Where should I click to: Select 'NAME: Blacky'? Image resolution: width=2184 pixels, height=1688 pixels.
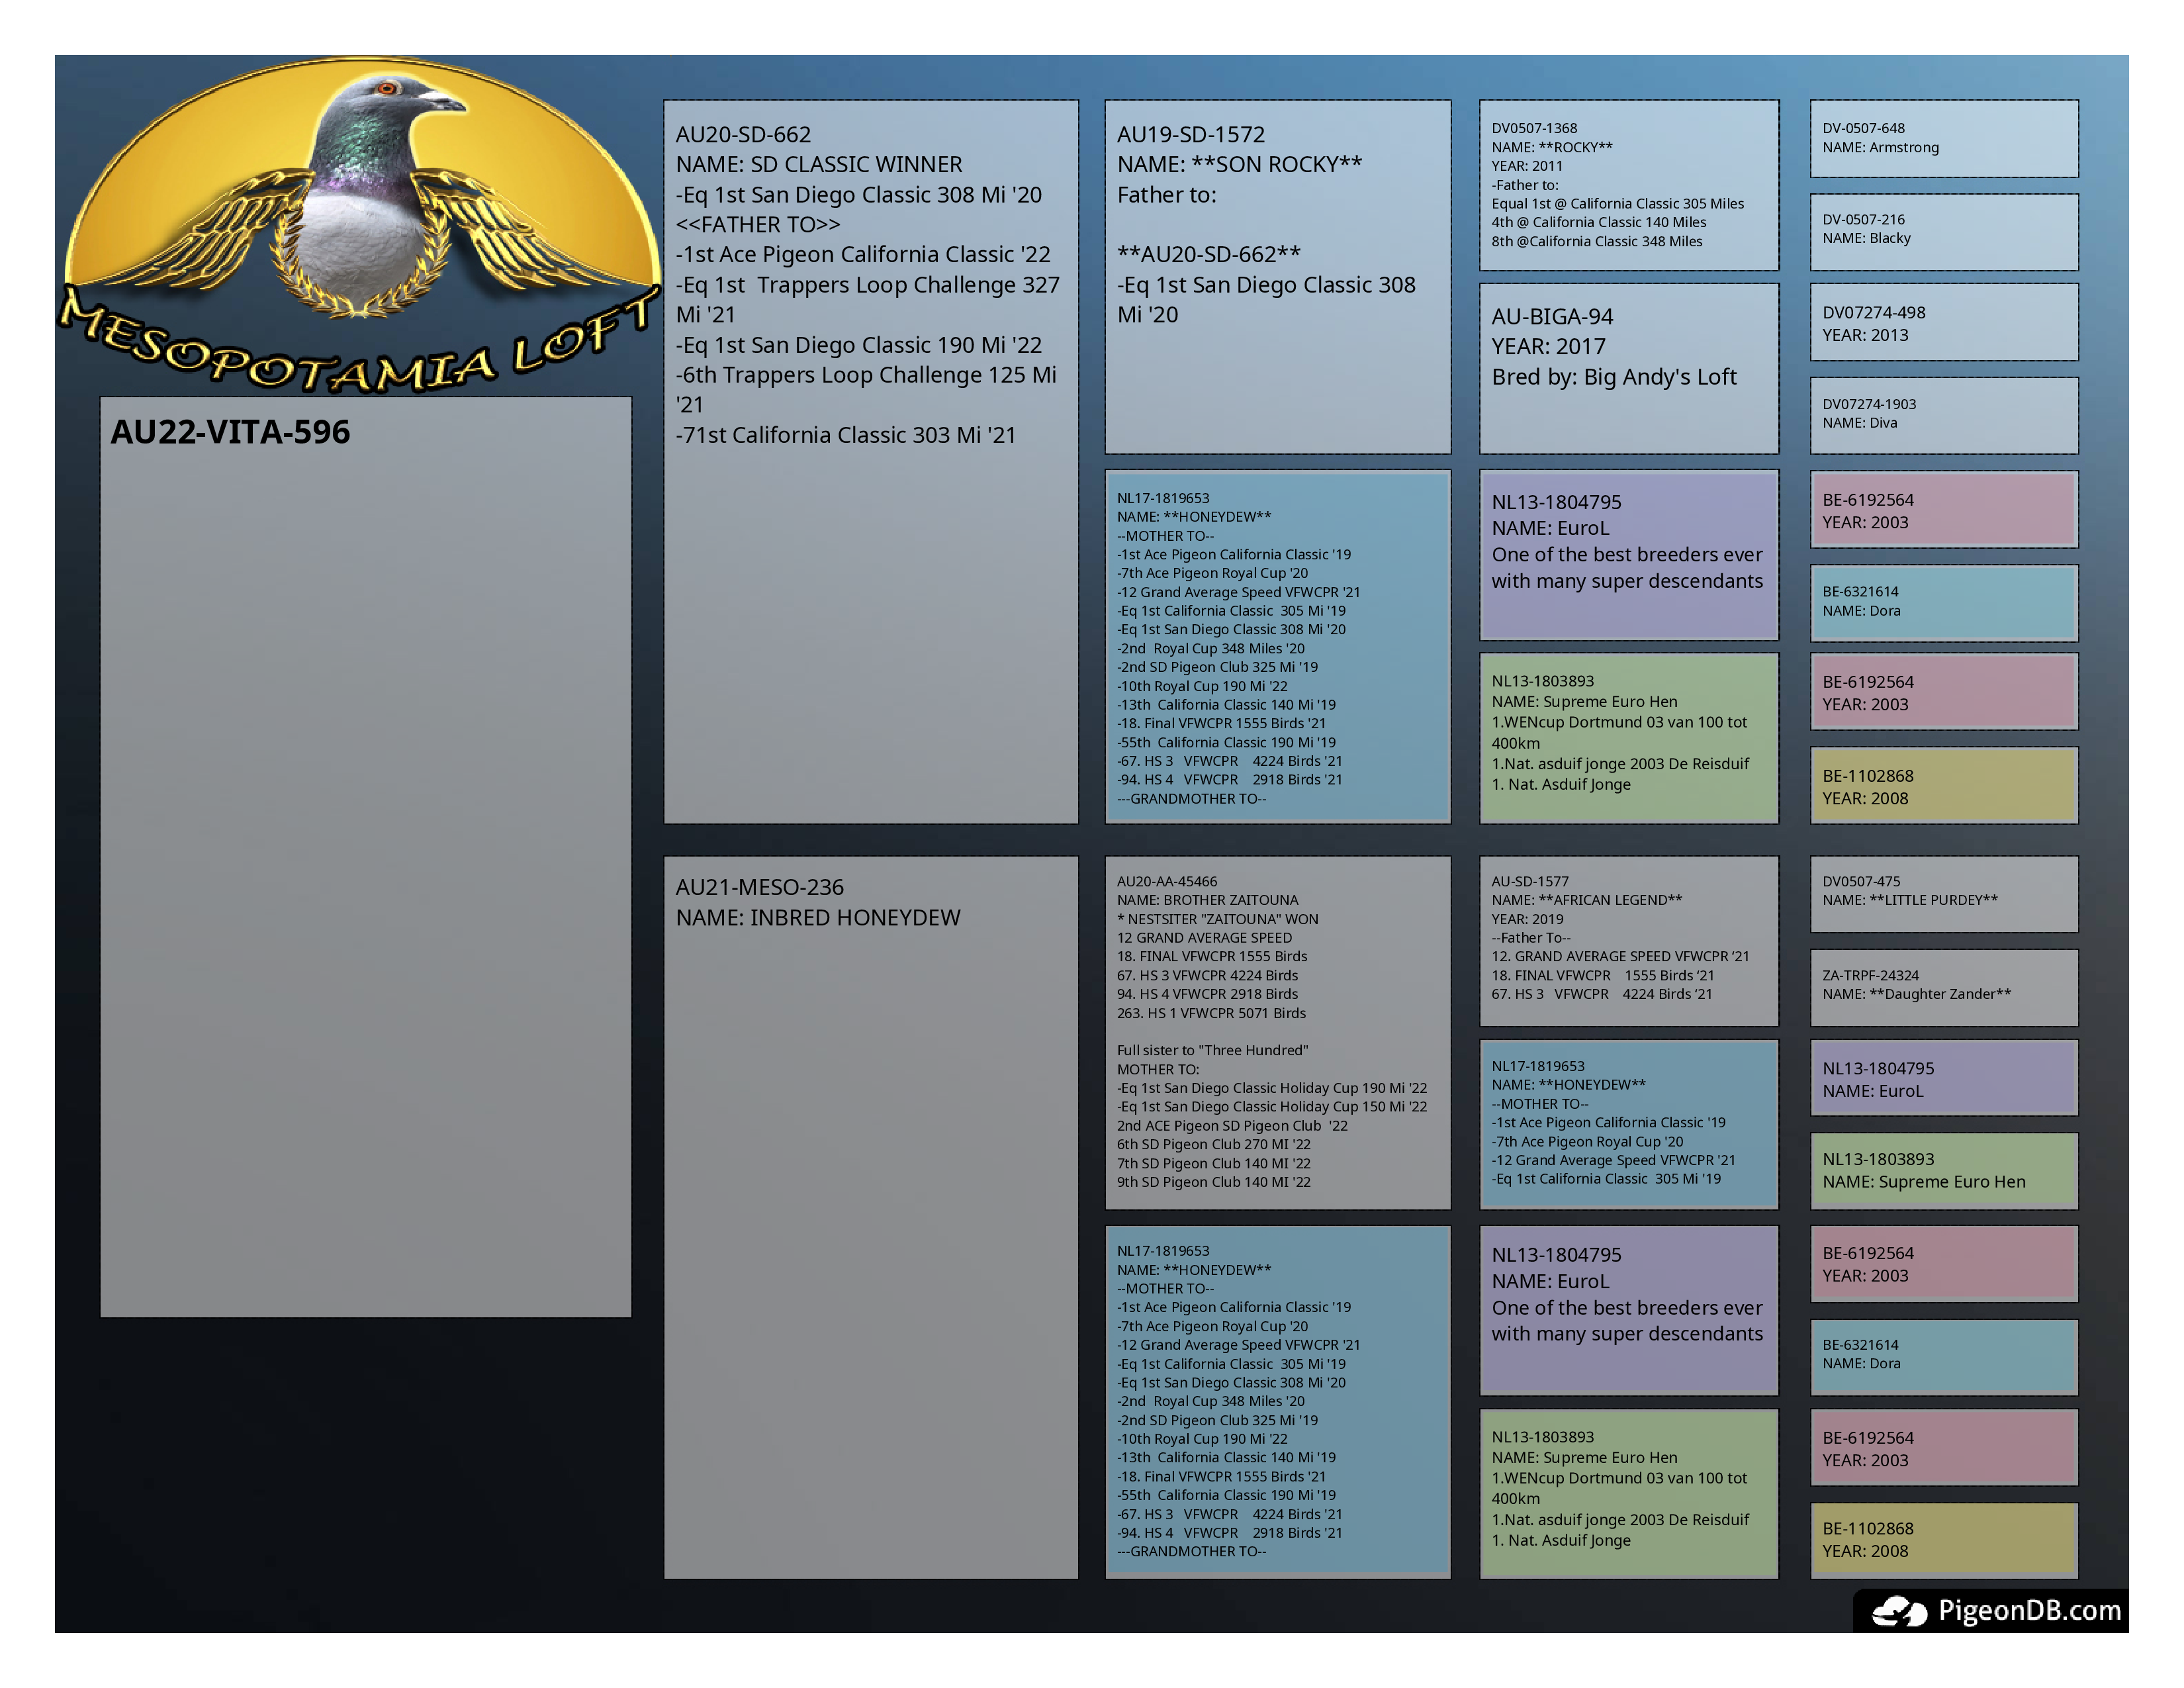[1866, 239]
